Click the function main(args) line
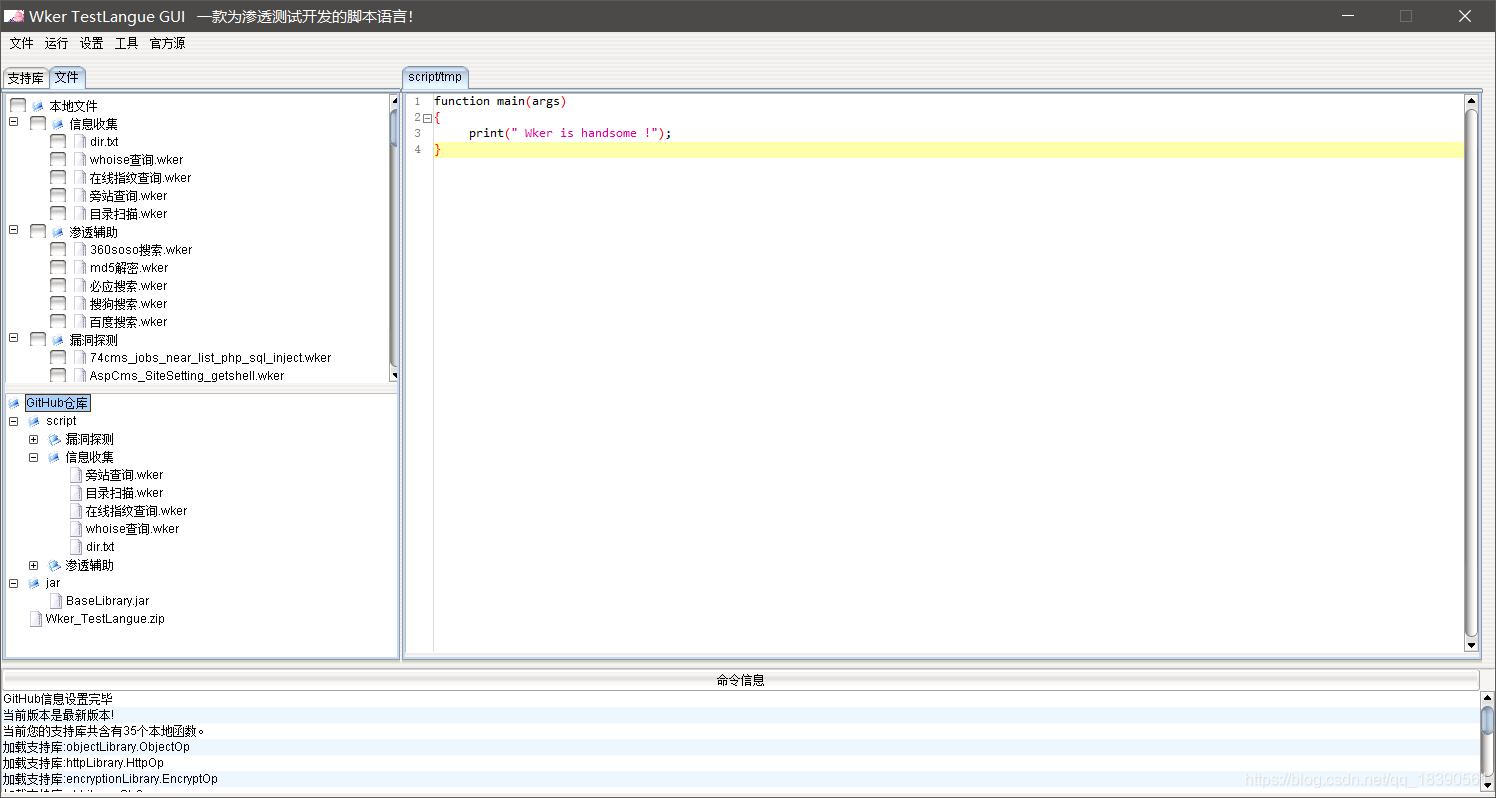 click(500, 101)
